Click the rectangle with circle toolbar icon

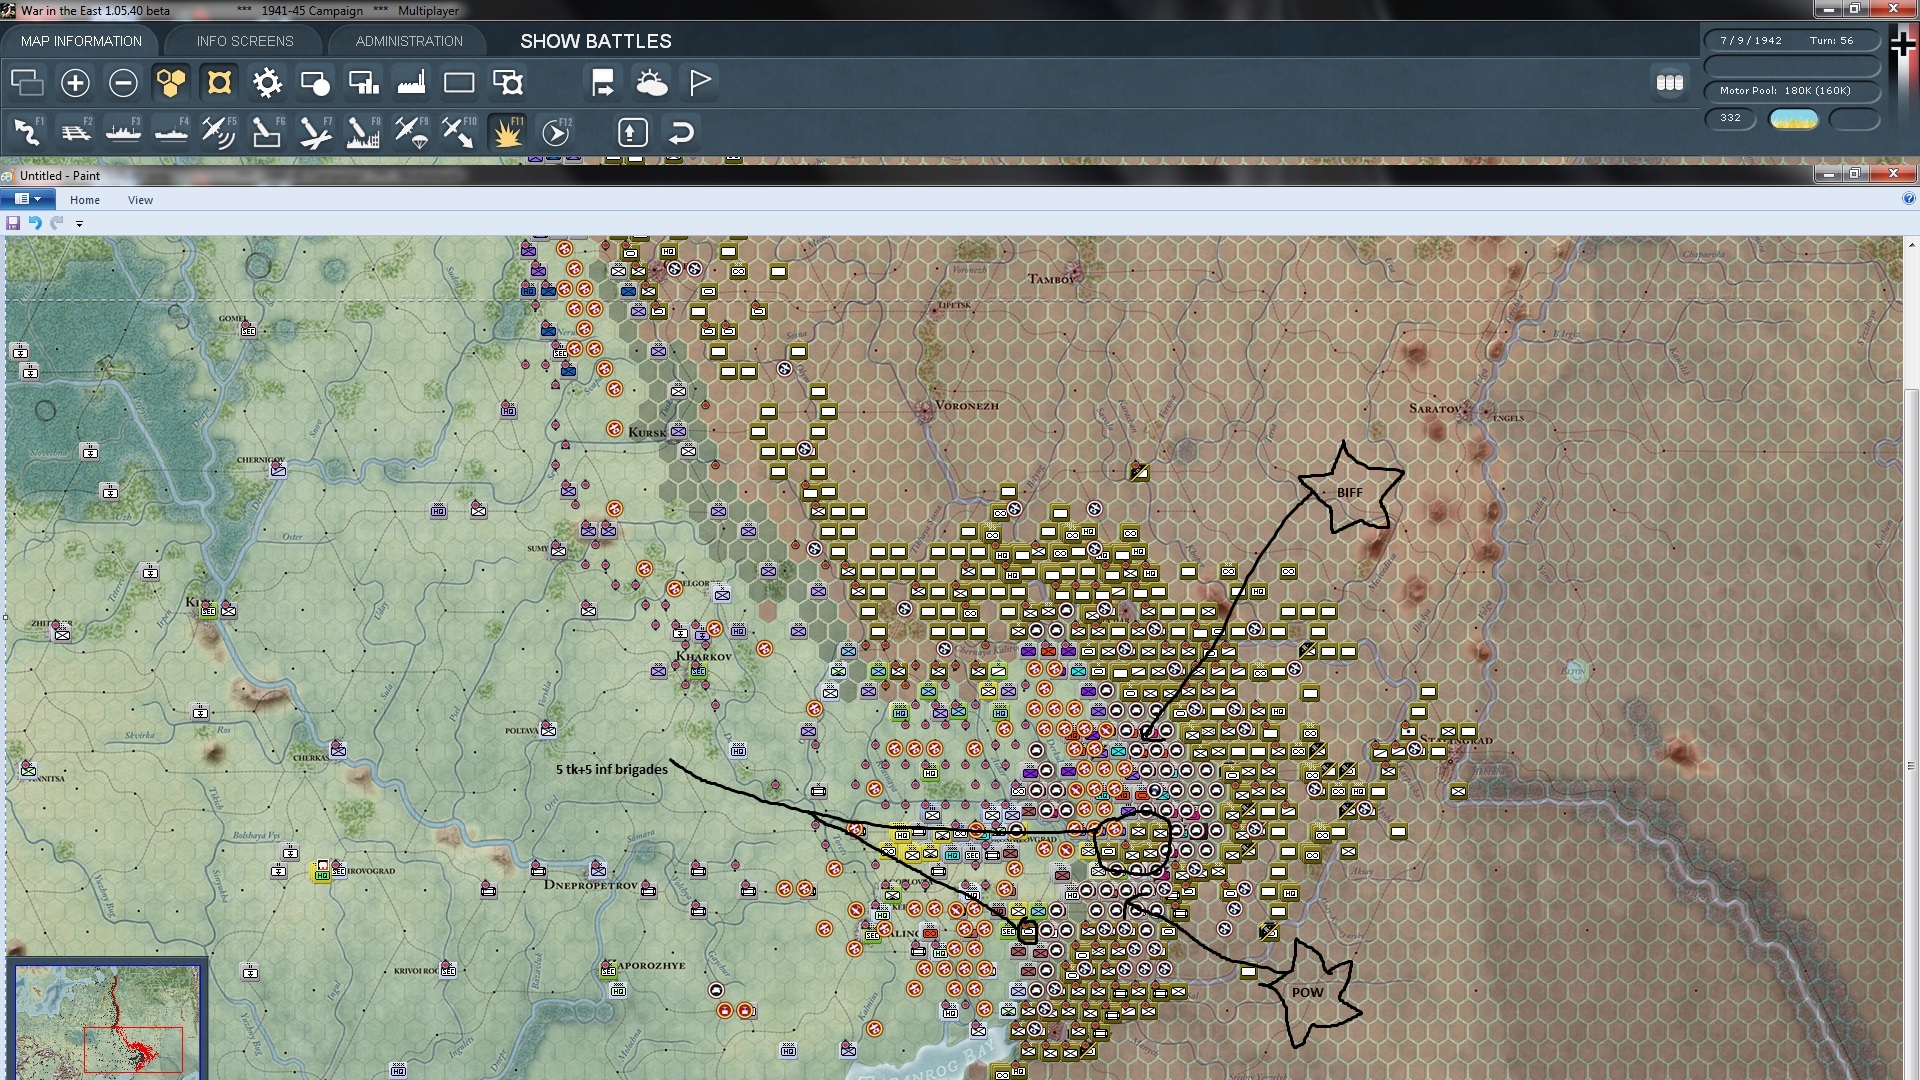pos(315,82)
